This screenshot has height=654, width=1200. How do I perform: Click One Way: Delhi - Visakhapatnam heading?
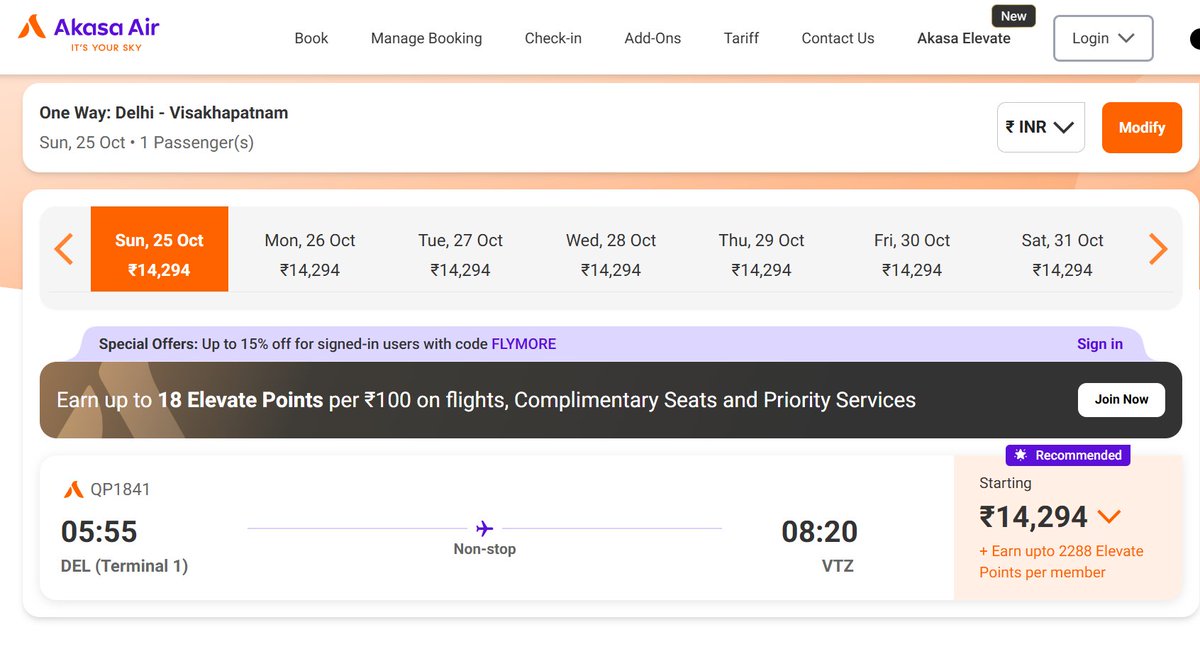pyautogui.click(x=164, y=113)
